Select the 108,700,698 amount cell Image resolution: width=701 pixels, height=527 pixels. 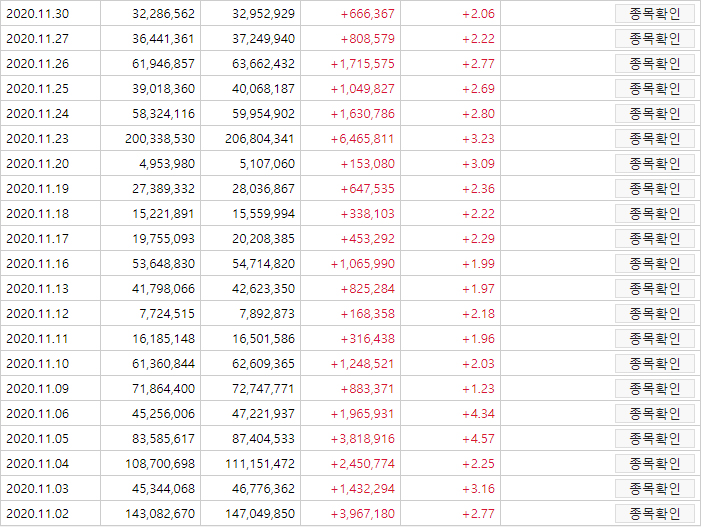coord(160,464)
